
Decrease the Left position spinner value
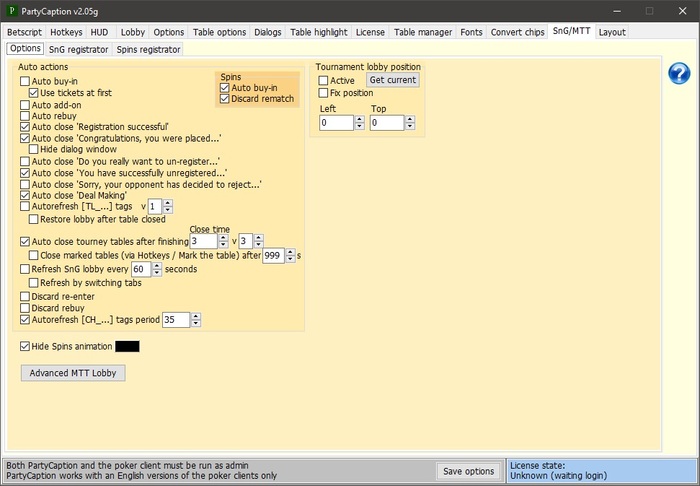pos(360,126)
